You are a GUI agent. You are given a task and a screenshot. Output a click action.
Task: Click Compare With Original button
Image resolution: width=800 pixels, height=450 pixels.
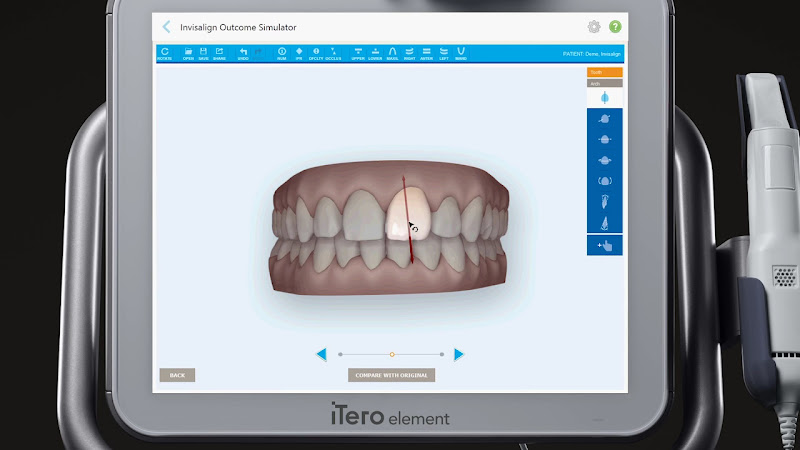coord(391,375)
